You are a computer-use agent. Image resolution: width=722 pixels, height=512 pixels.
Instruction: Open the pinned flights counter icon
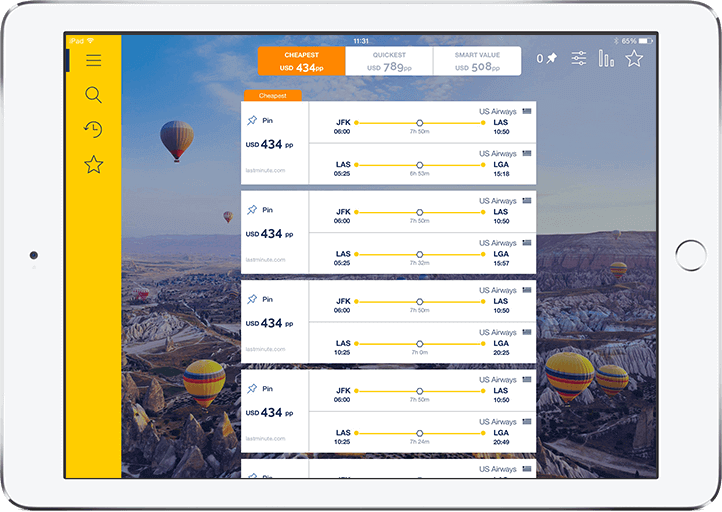(x=547, y=58)
